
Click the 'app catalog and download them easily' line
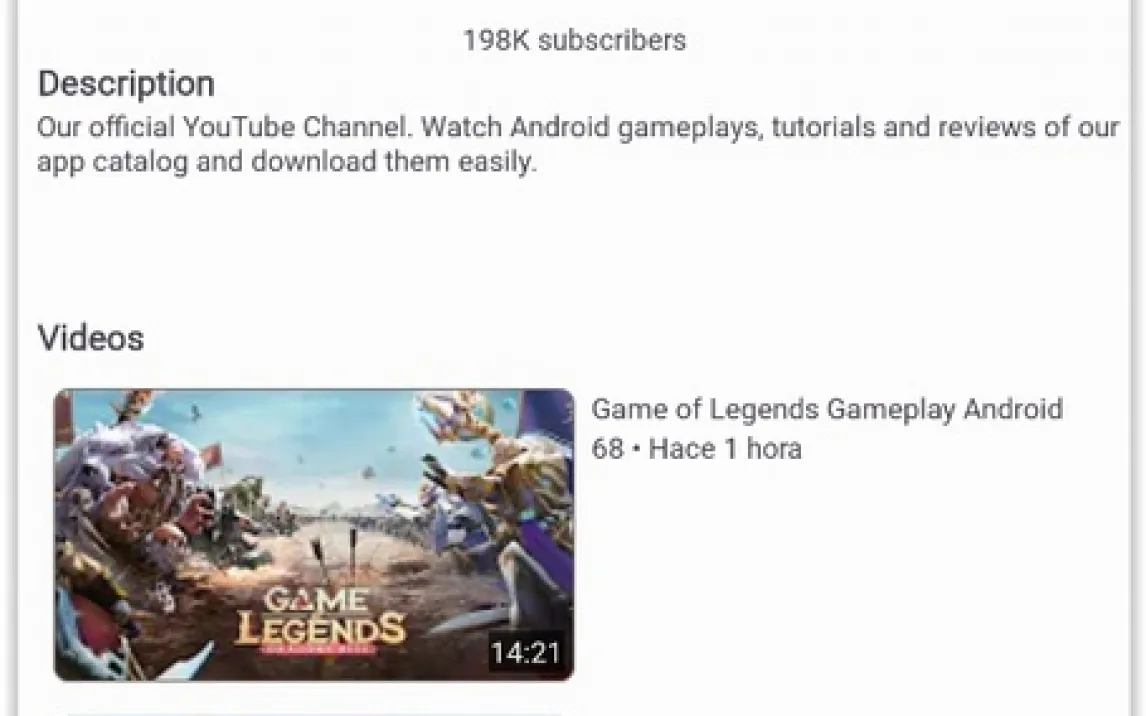tap(286, 161)
